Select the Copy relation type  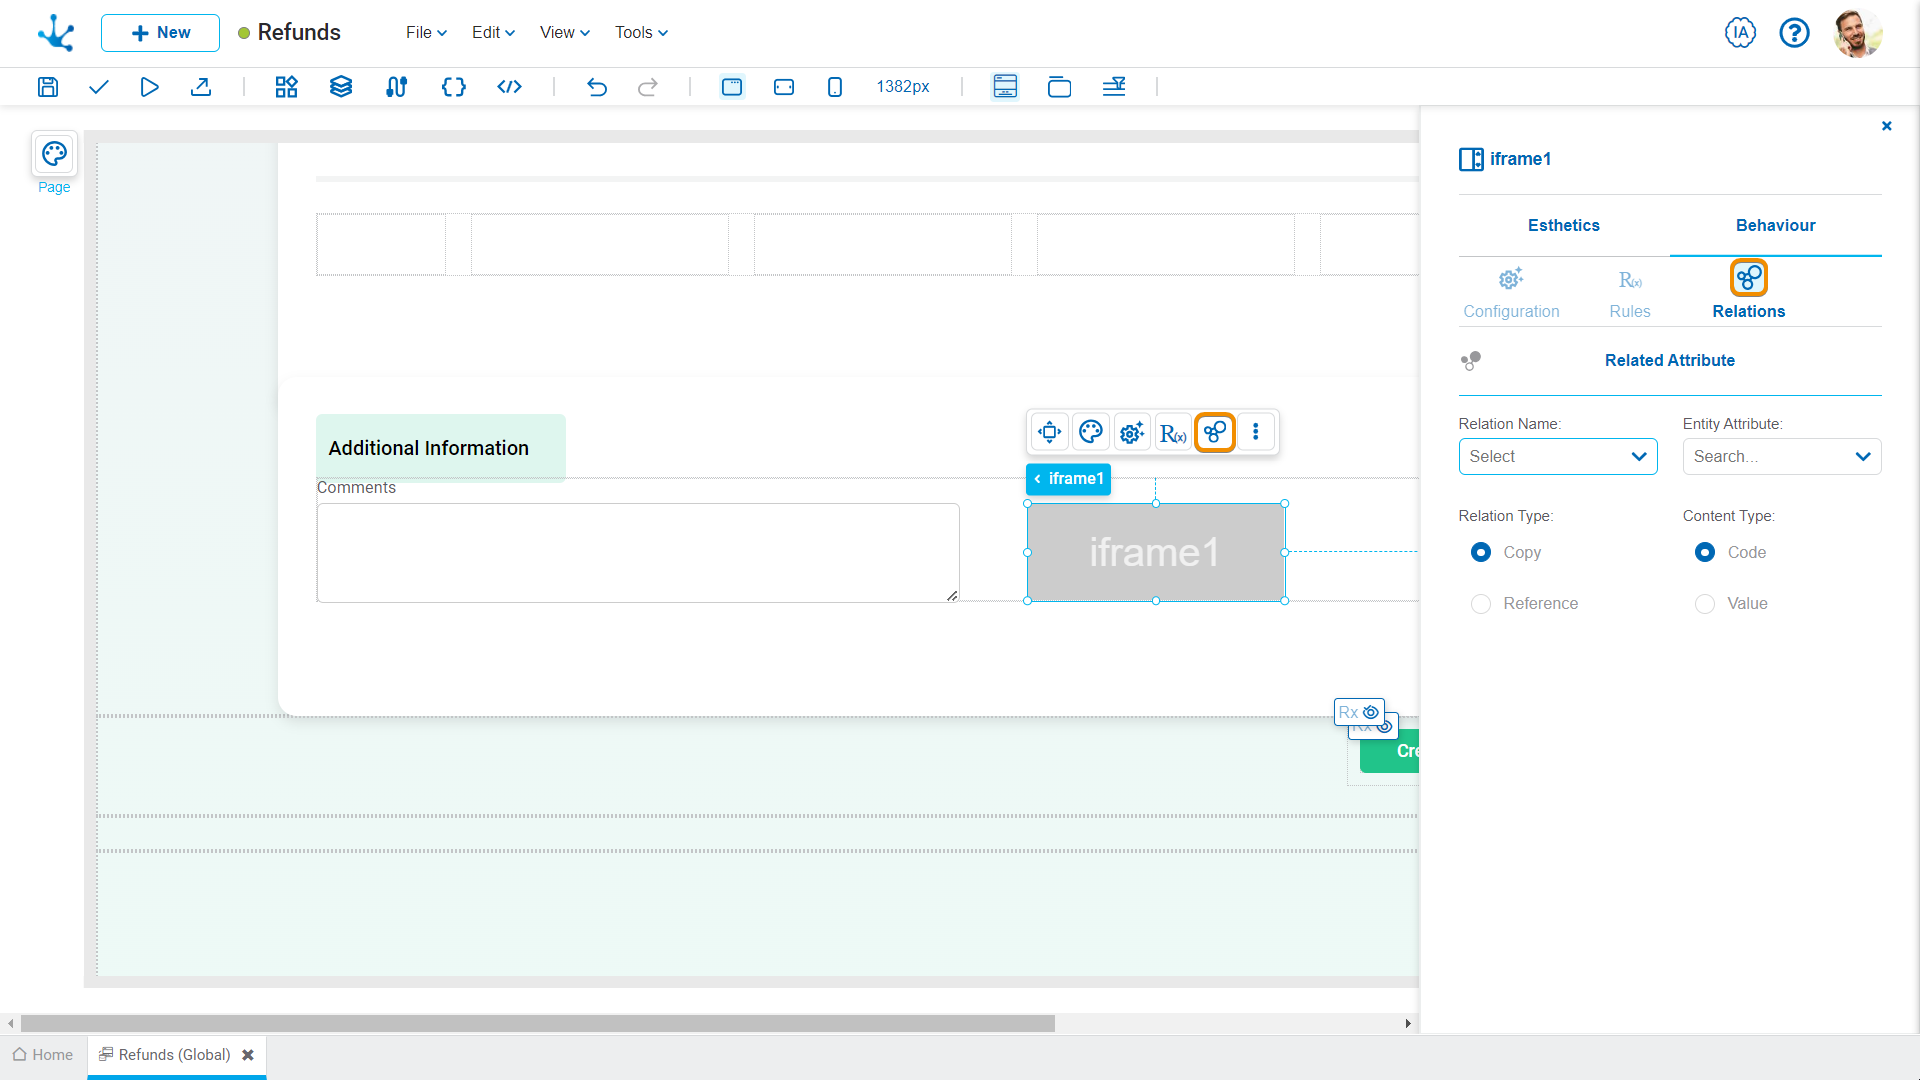[x=1481, y=552]
